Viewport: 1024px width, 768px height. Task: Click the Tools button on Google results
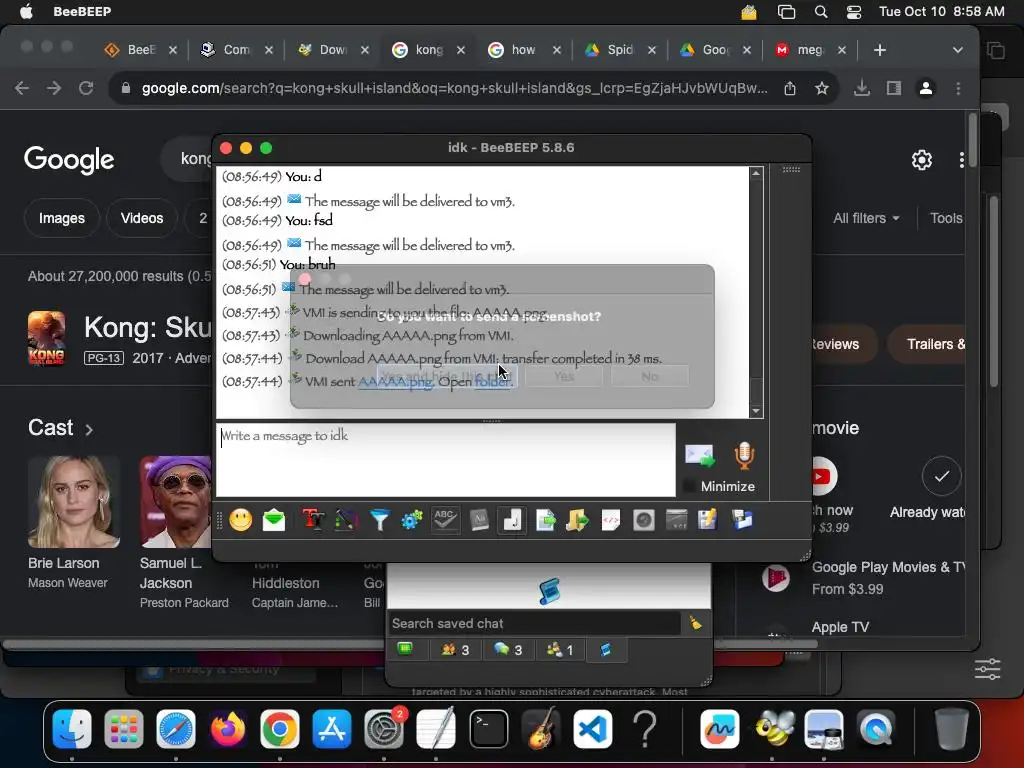(x=946, y=218)
